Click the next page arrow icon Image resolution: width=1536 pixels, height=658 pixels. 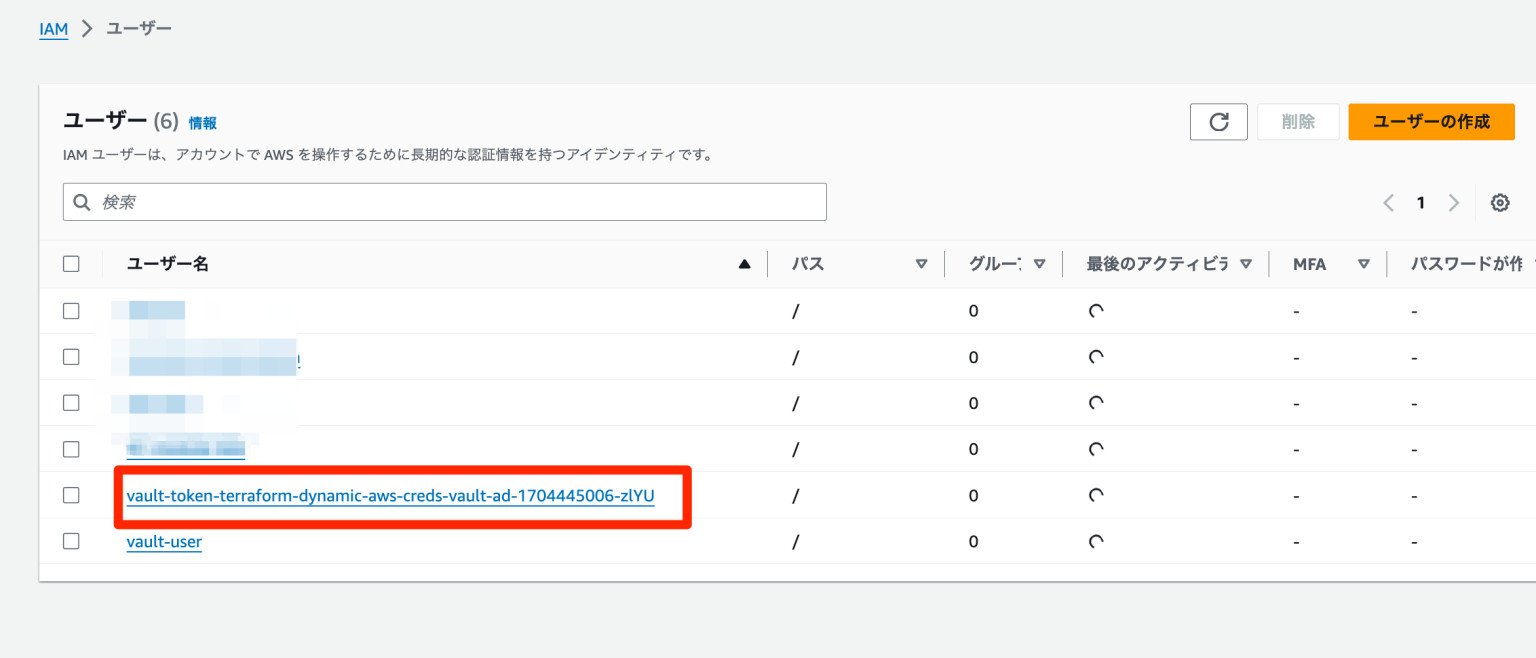click(1453, 202)
